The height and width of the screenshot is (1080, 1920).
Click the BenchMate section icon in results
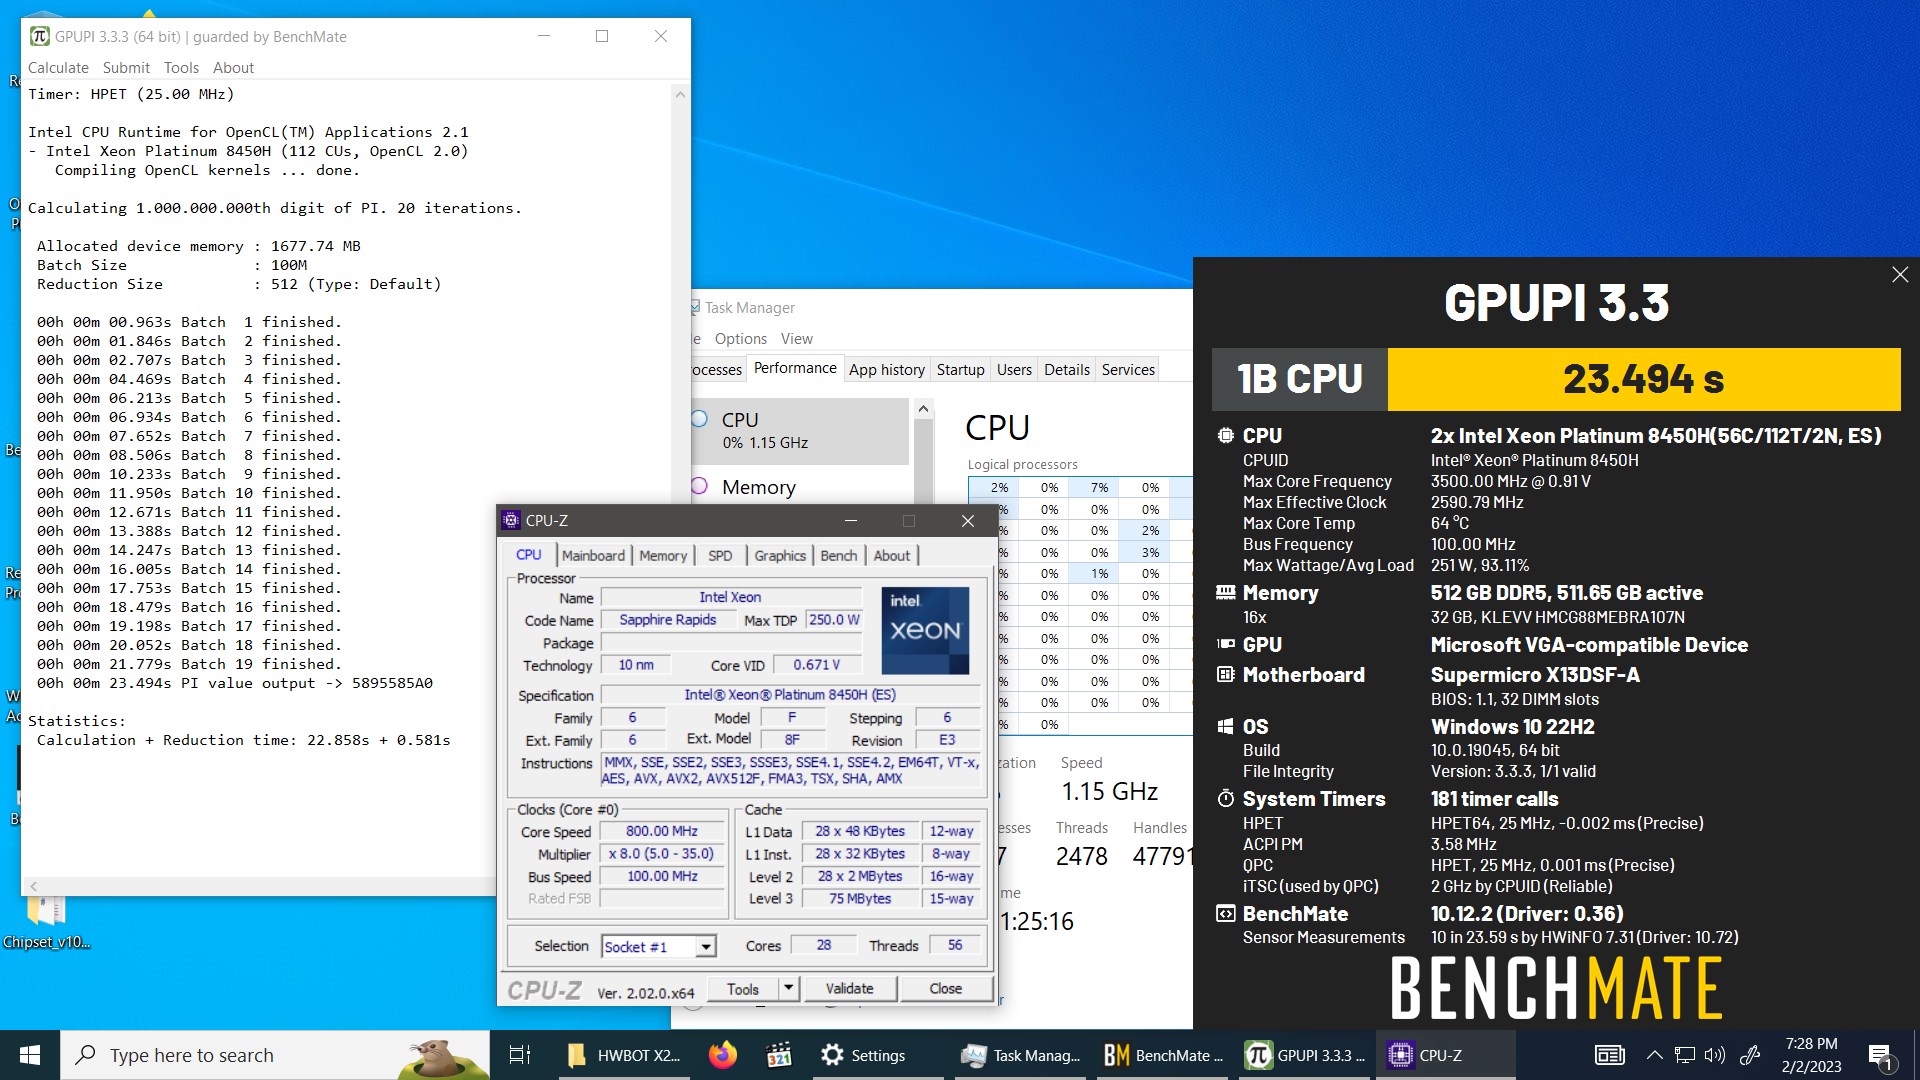1226,914
